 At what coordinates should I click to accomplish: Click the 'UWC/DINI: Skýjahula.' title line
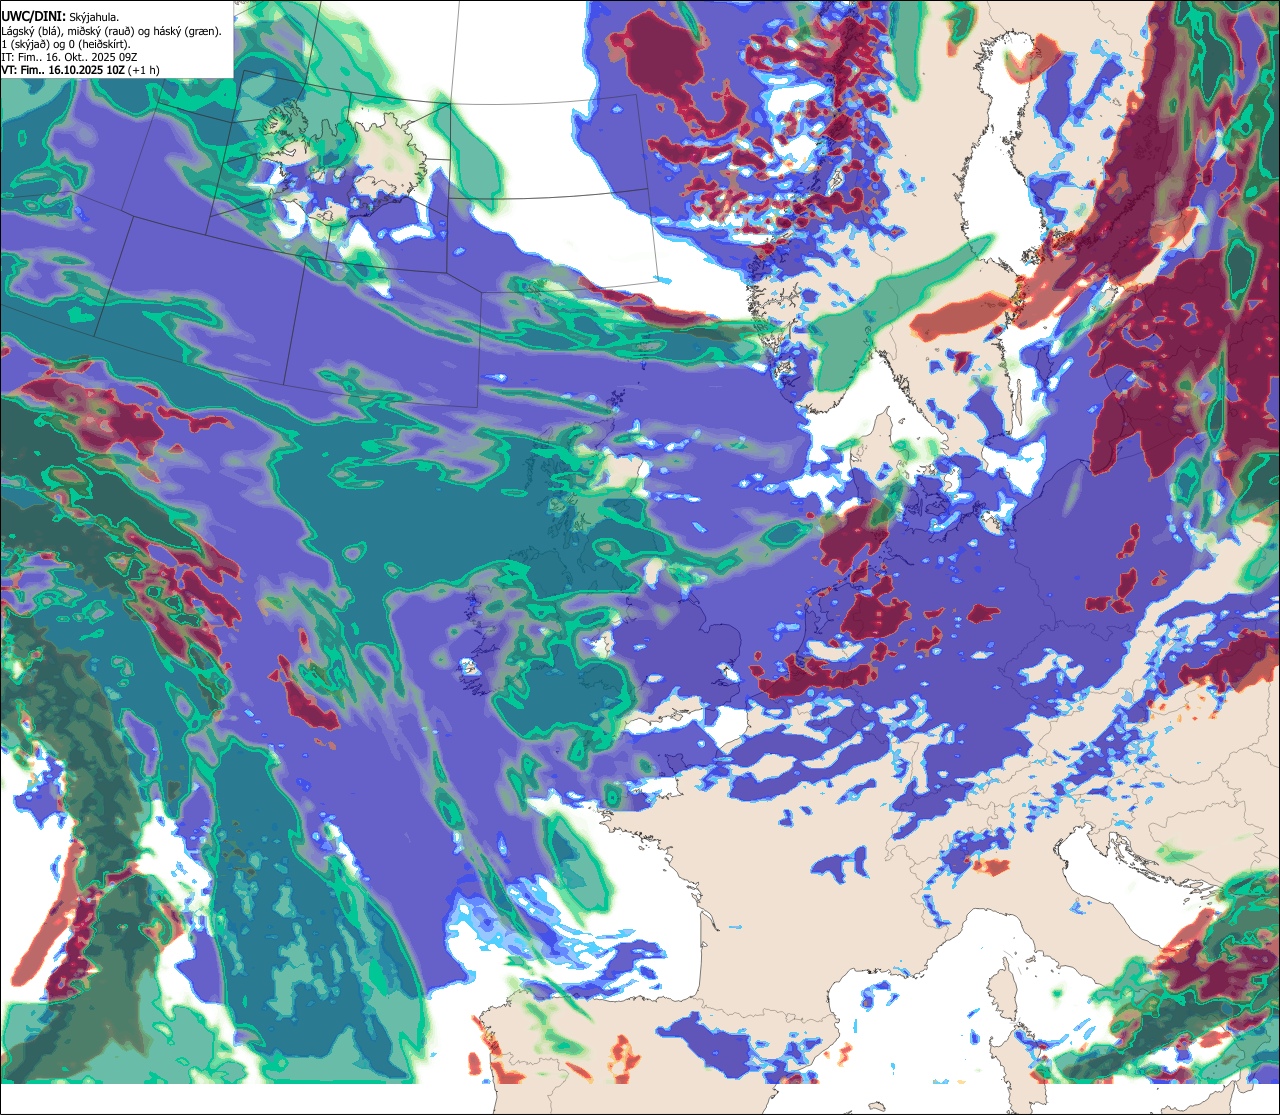(x=59, y=17)
